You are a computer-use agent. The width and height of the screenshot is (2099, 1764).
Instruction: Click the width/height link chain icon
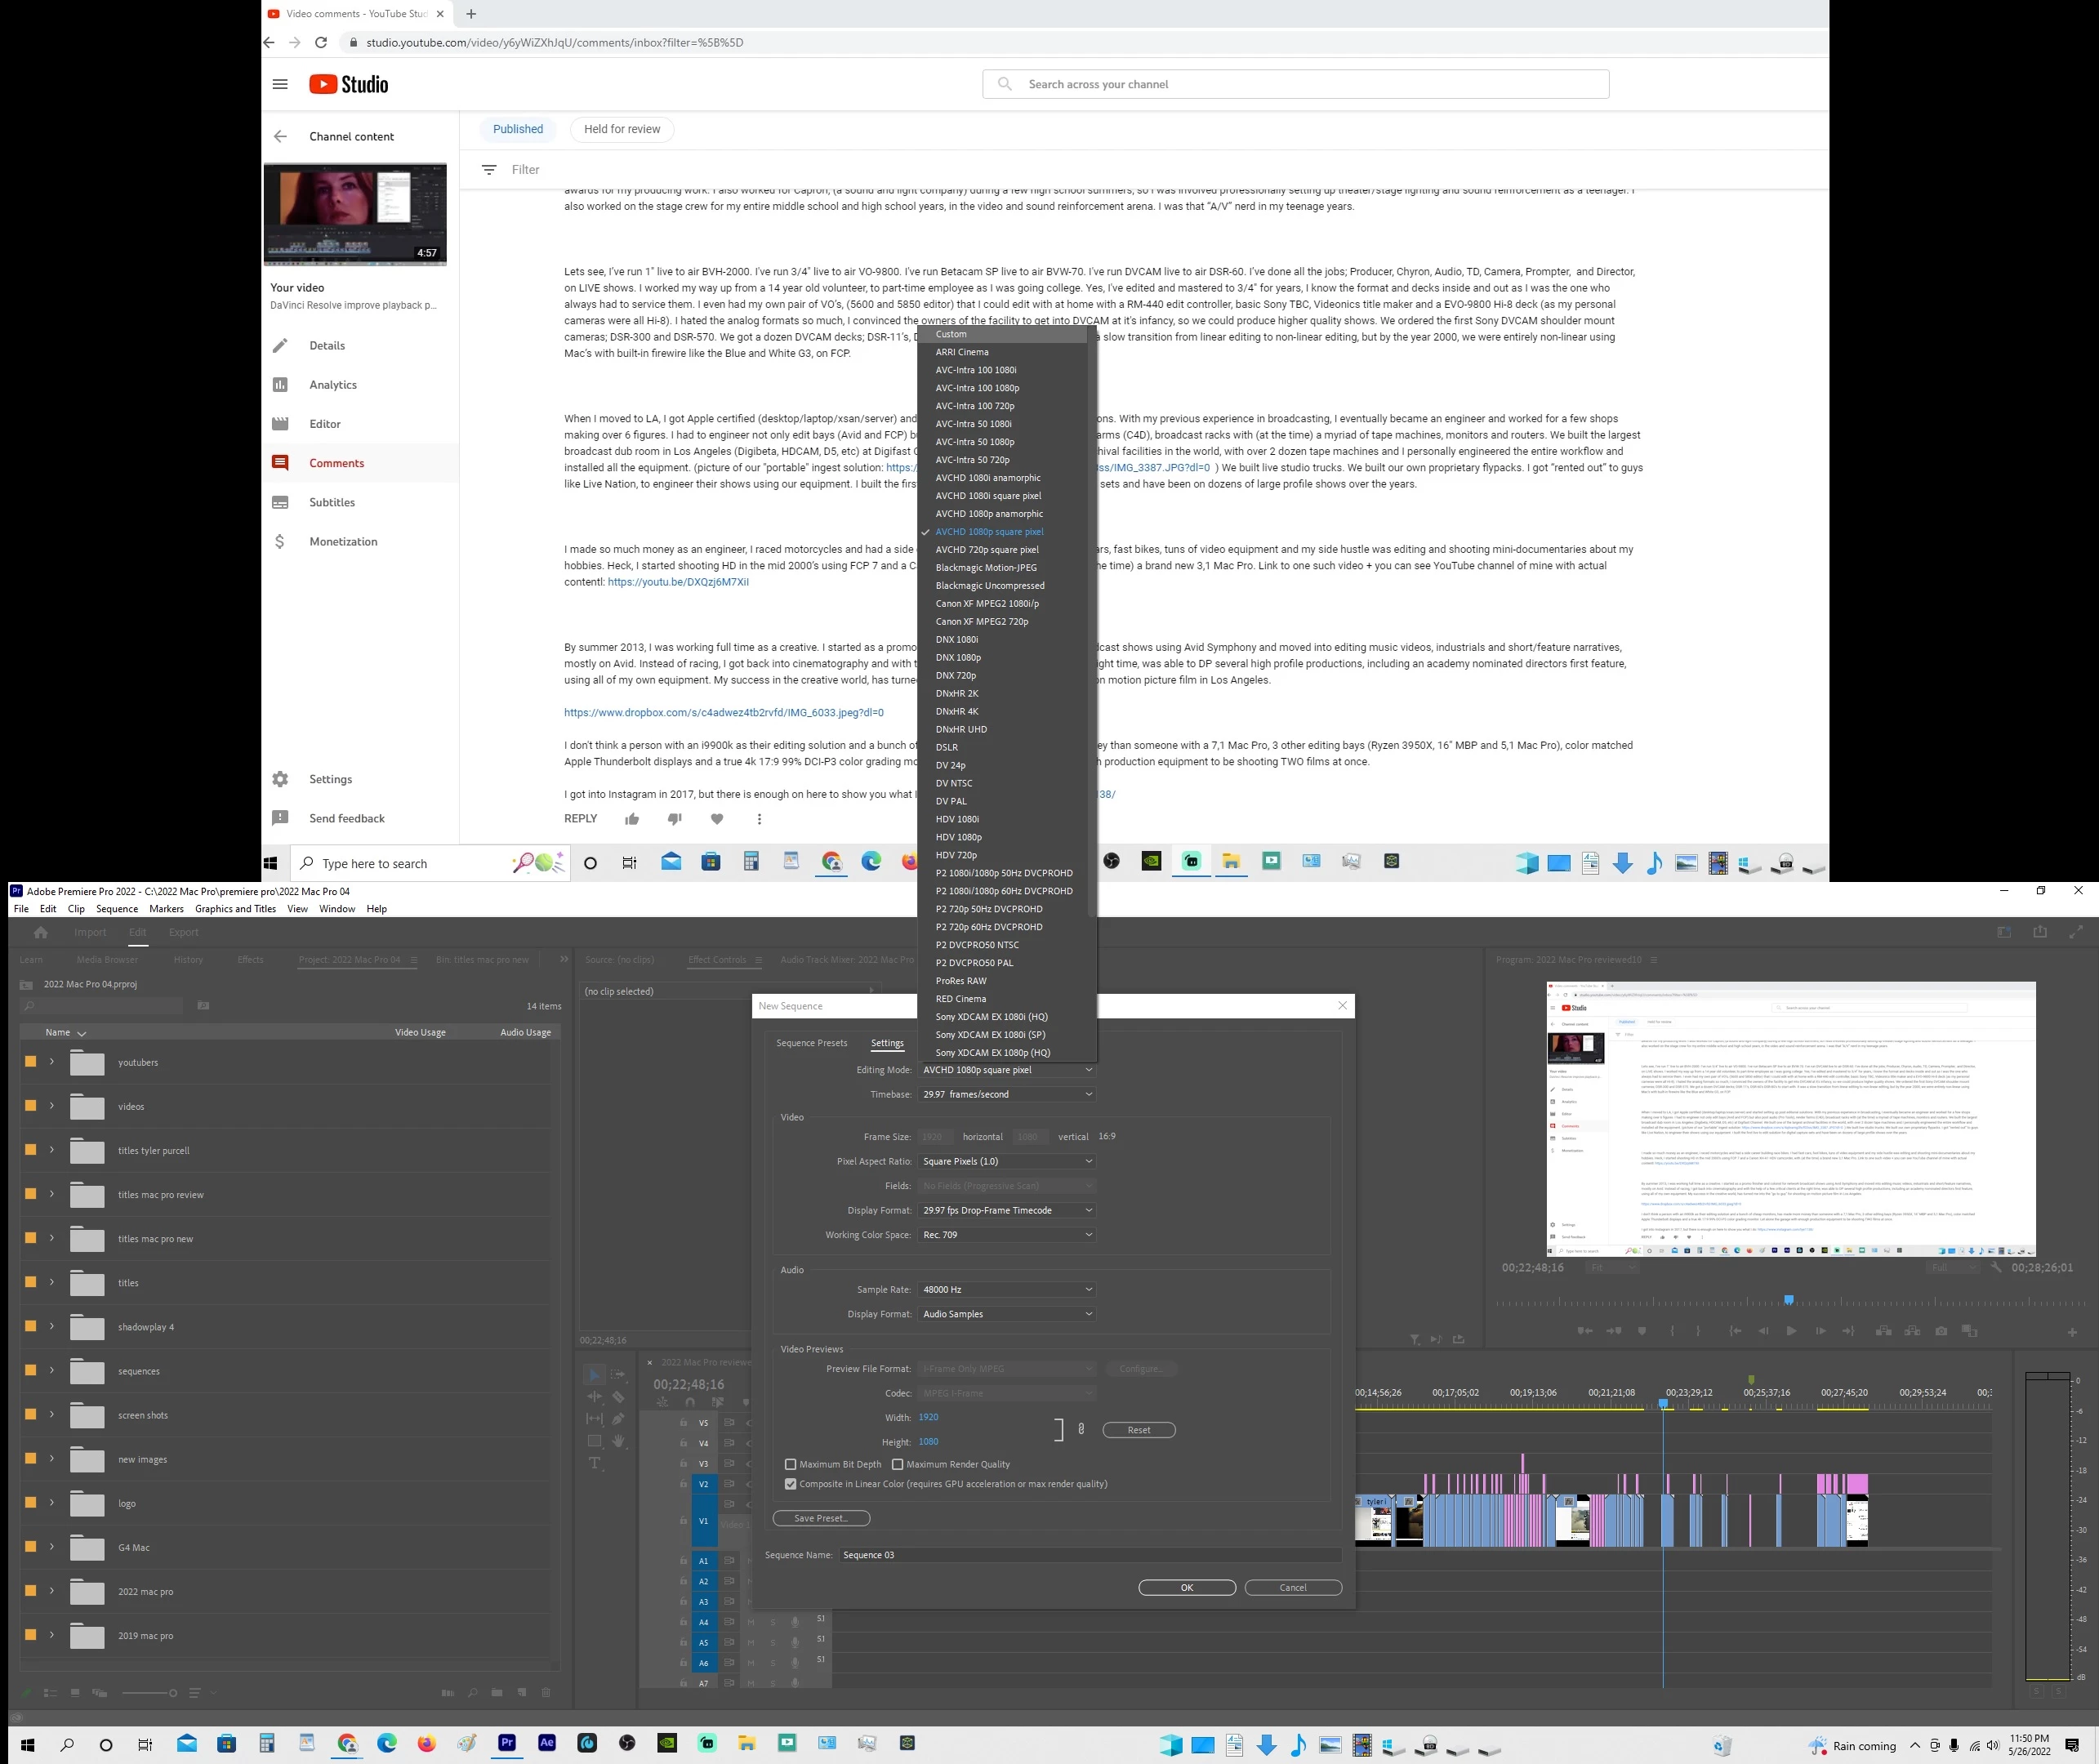click(x=1081, y=1429)
